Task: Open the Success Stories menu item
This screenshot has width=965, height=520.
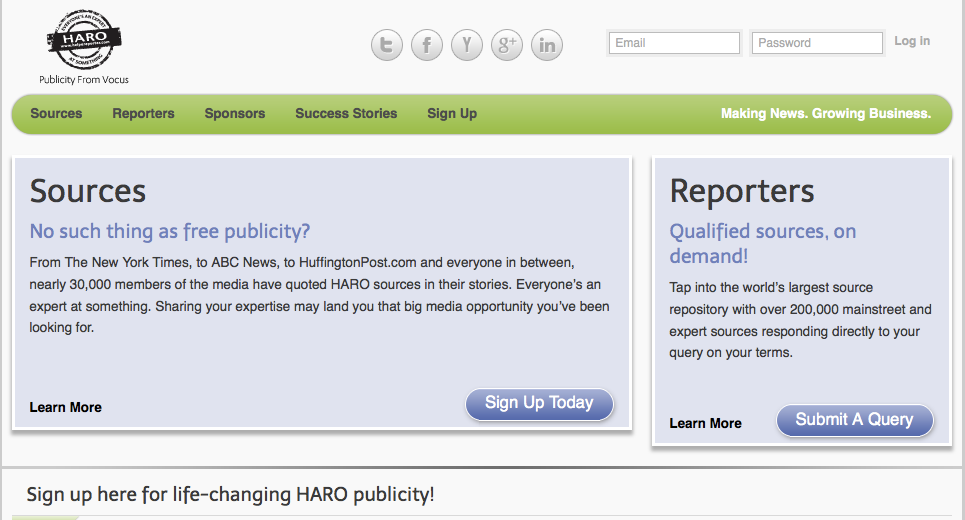Action: [x=346, y=114]
